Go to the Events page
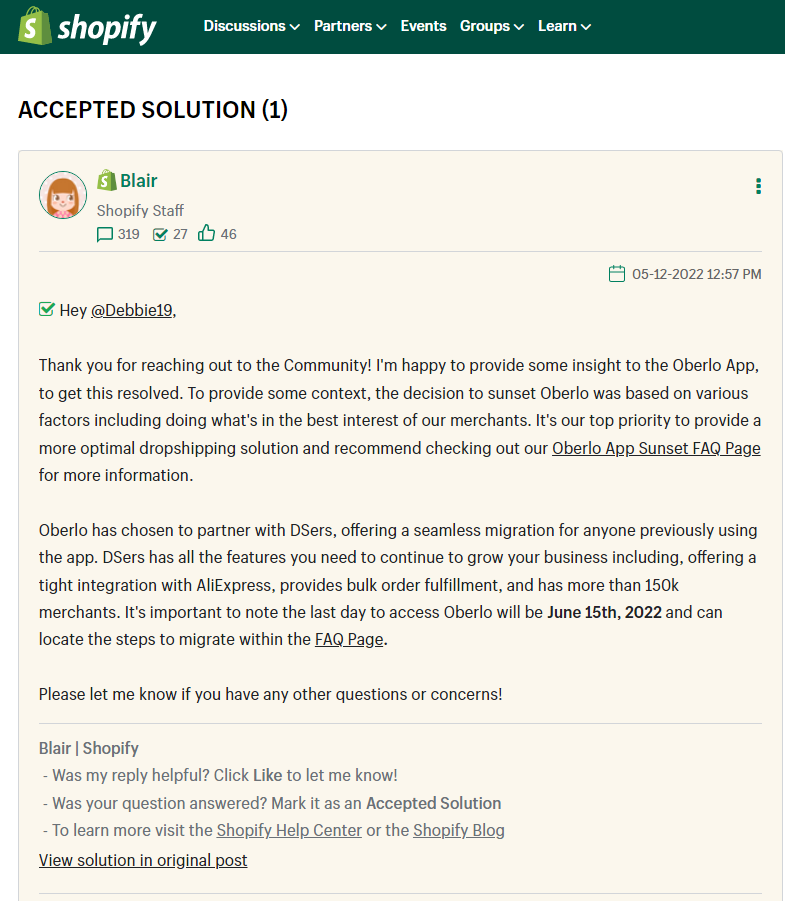 424,26
